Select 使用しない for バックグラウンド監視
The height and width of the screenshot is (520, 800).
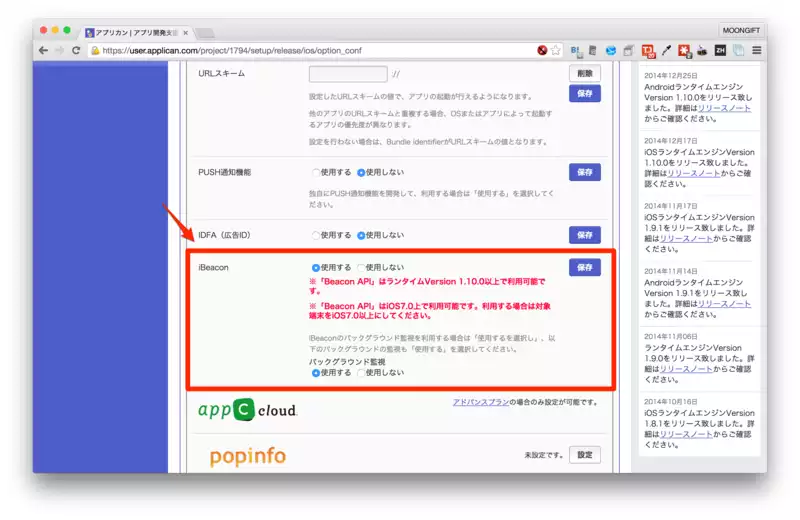pyautogui.click(x=361, y=373)
